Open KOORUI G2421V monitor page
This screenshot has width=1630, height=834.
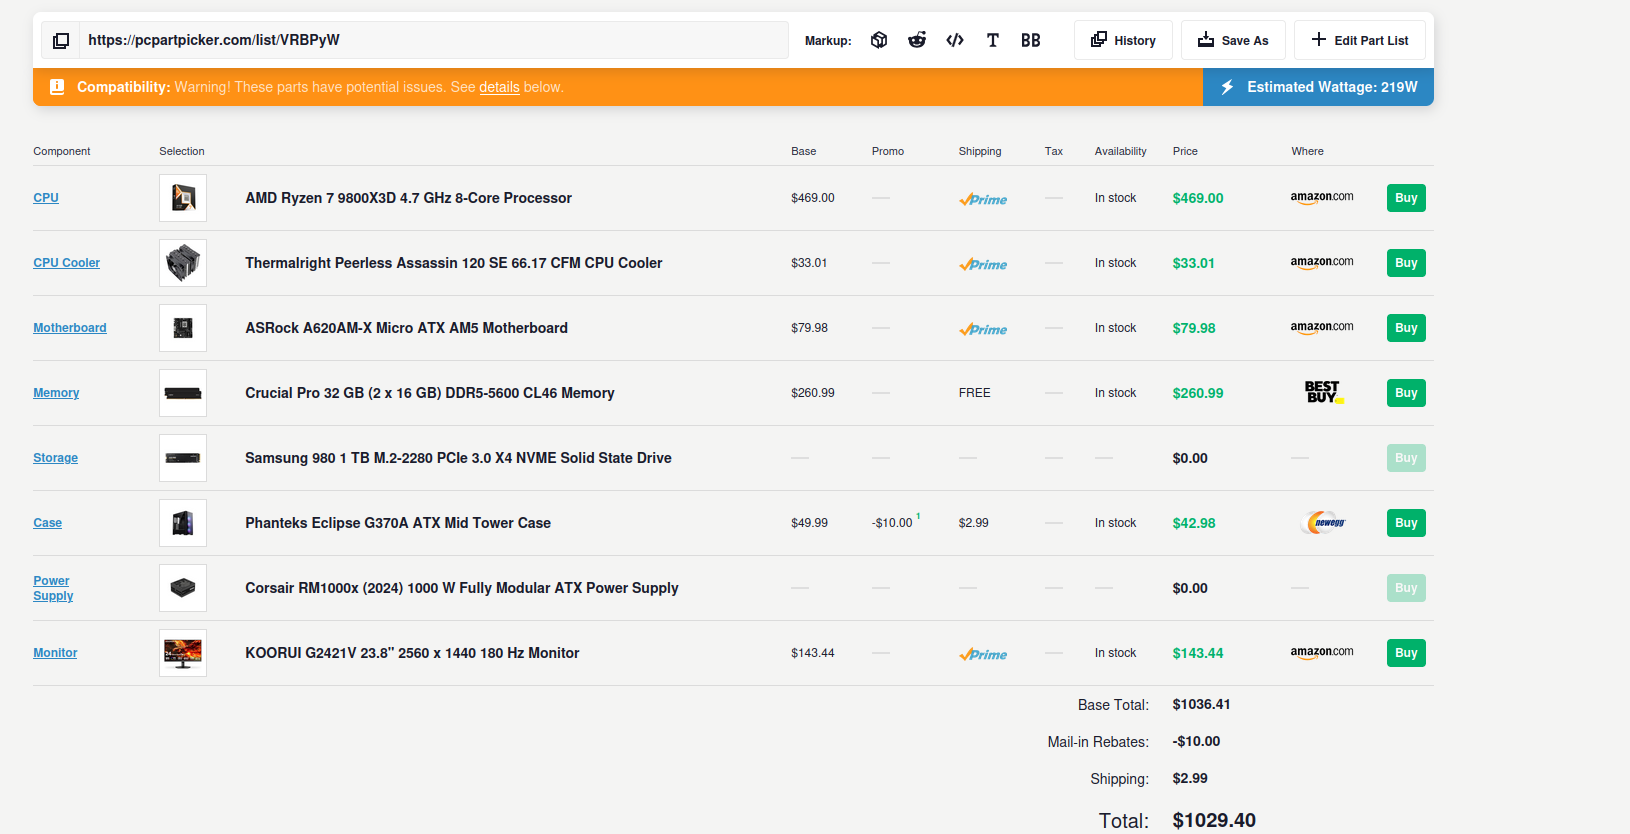click(x=413, y=653)
